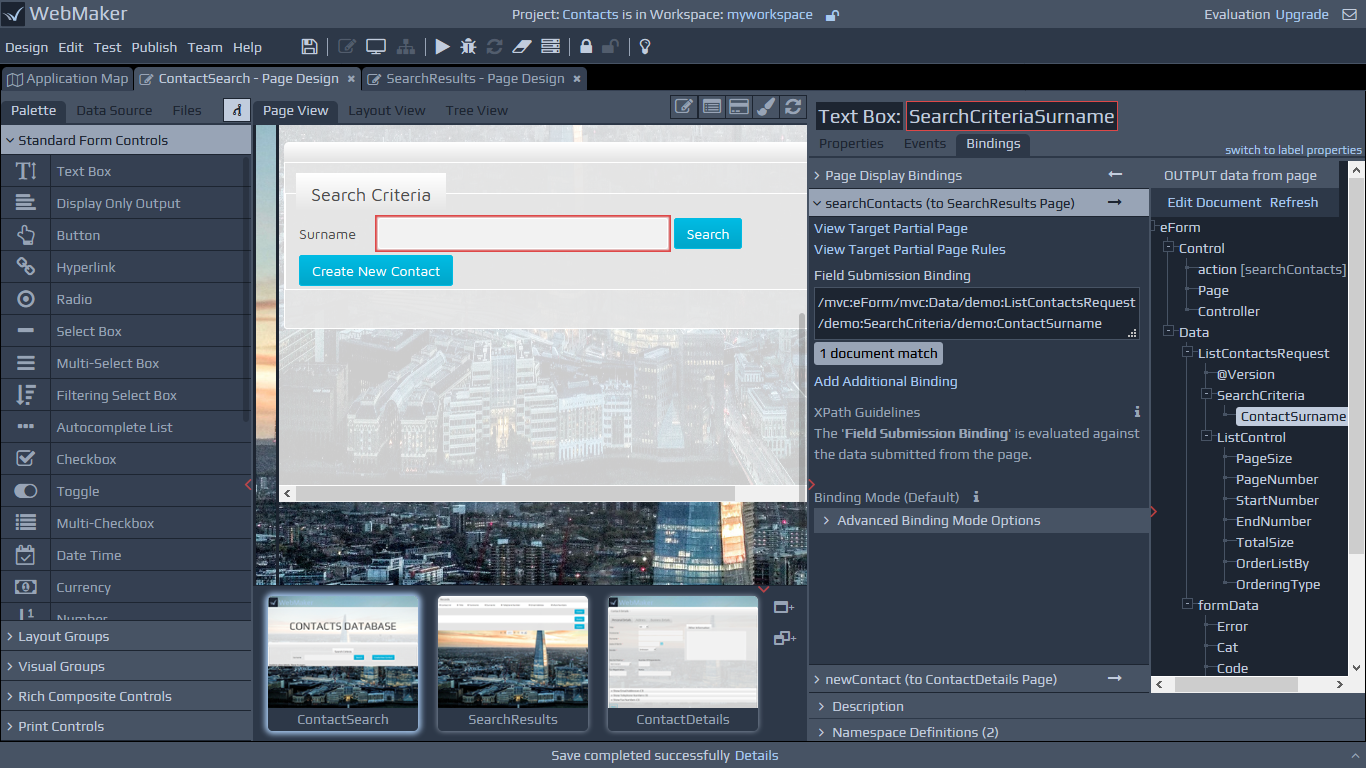Image resolution: width=1366 pixels, height=768 pixels.
Task: Click the accessibility figure icon beside Files tab
Action: point(237,110)
